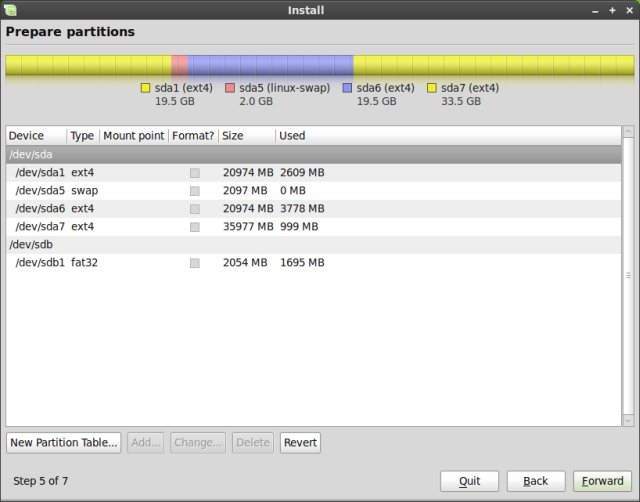Click the sda7 (ext4) legend label

(x=470, y=88)
